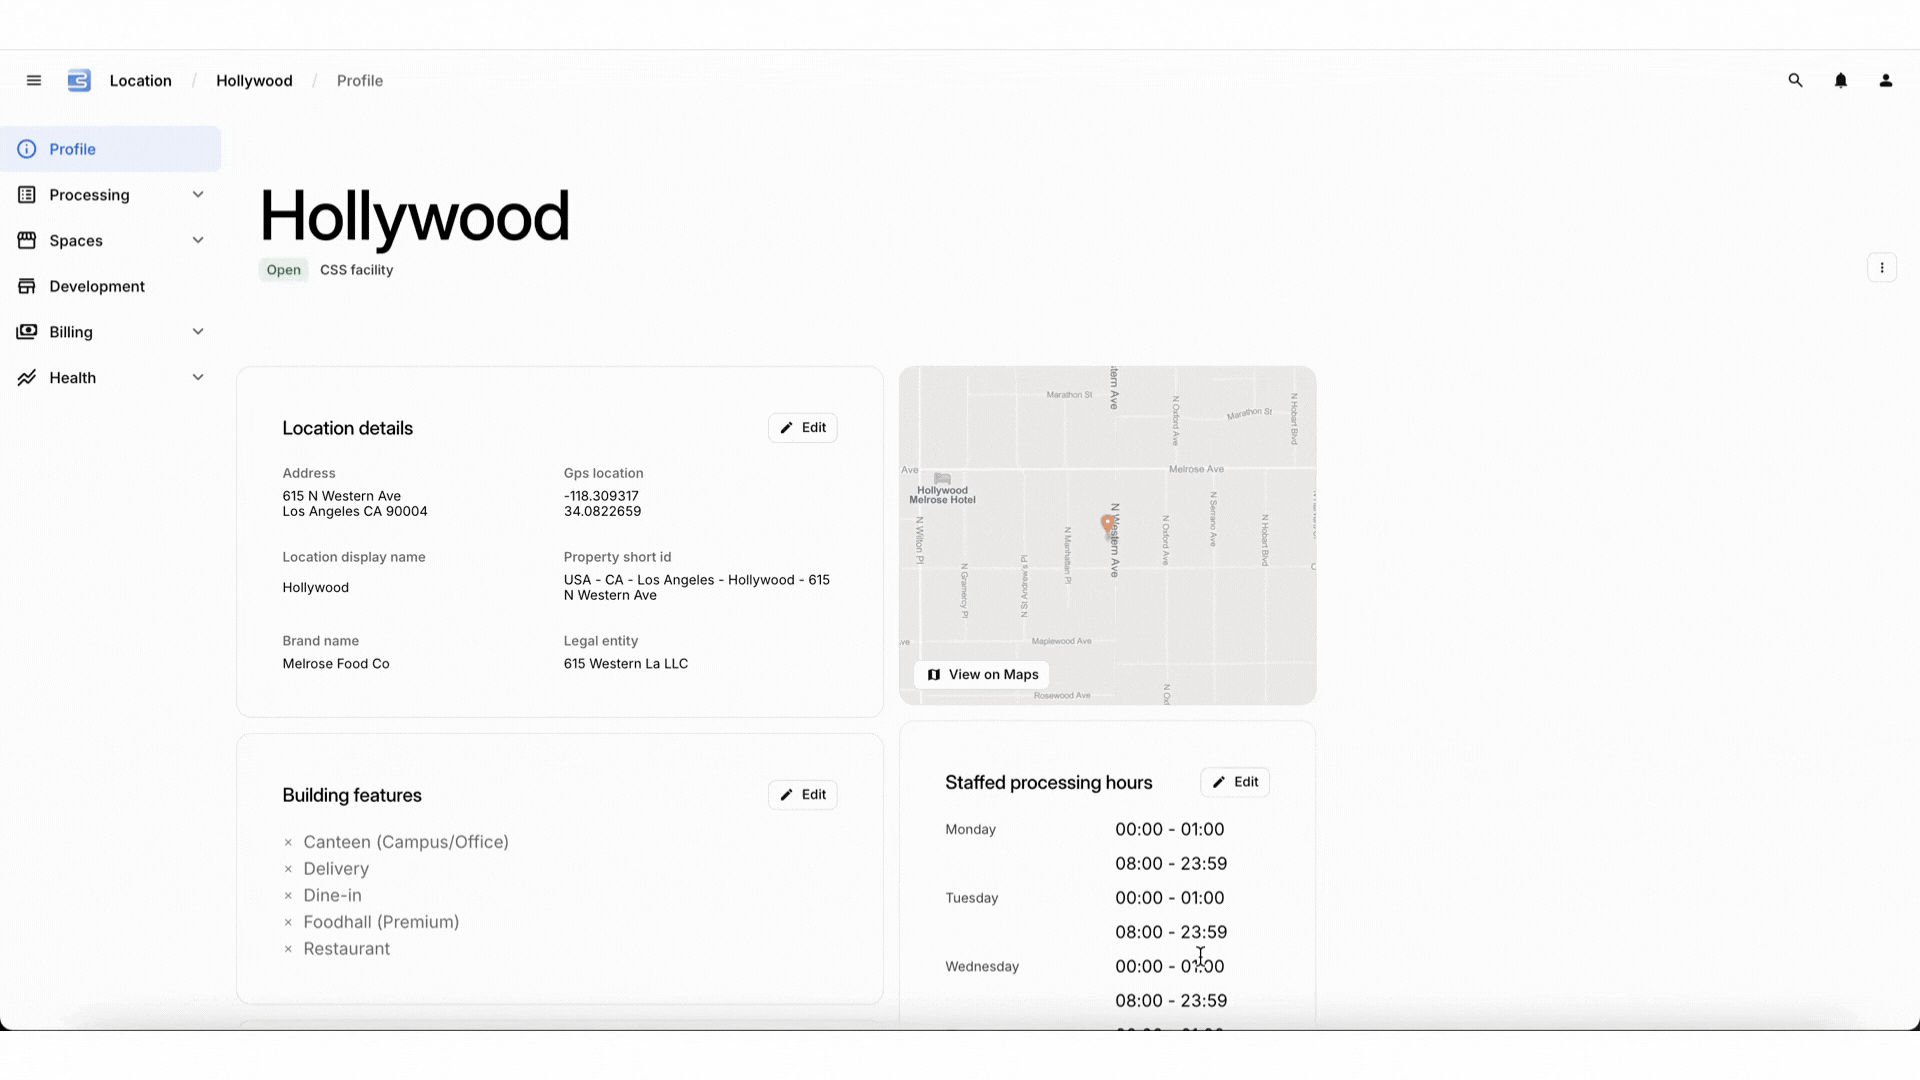Open the user account icon
The image size is (1920, 1080).
coord(1885,81)
